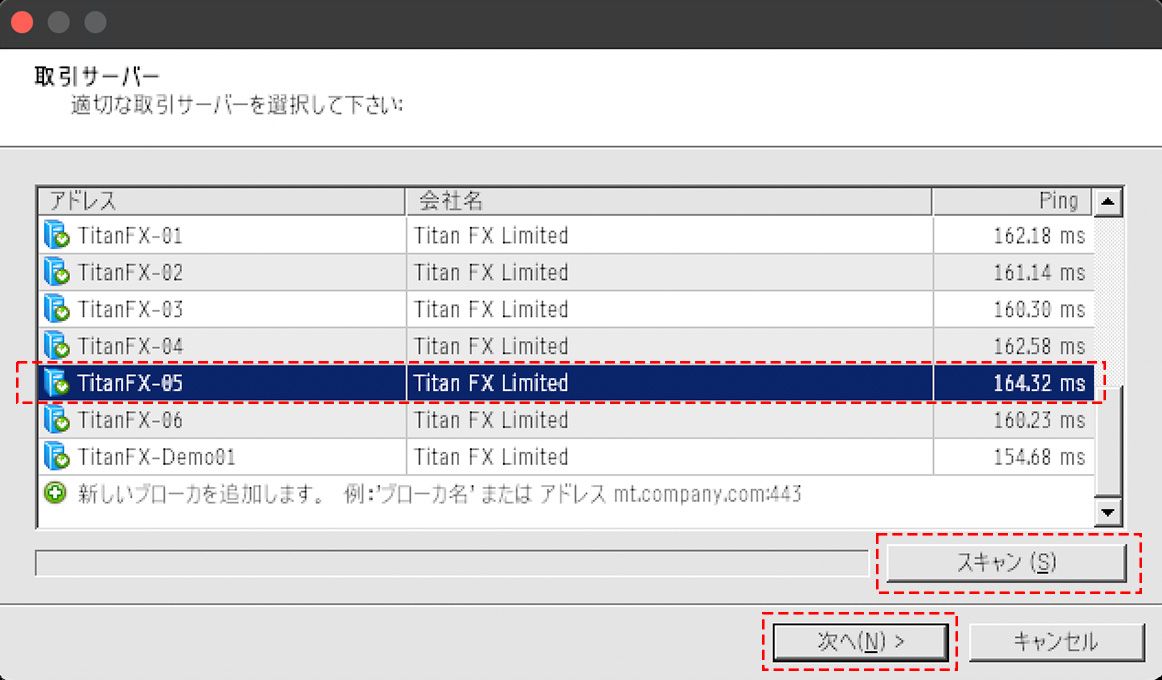Sort servers by the 会社名 column header

point(600,200)
